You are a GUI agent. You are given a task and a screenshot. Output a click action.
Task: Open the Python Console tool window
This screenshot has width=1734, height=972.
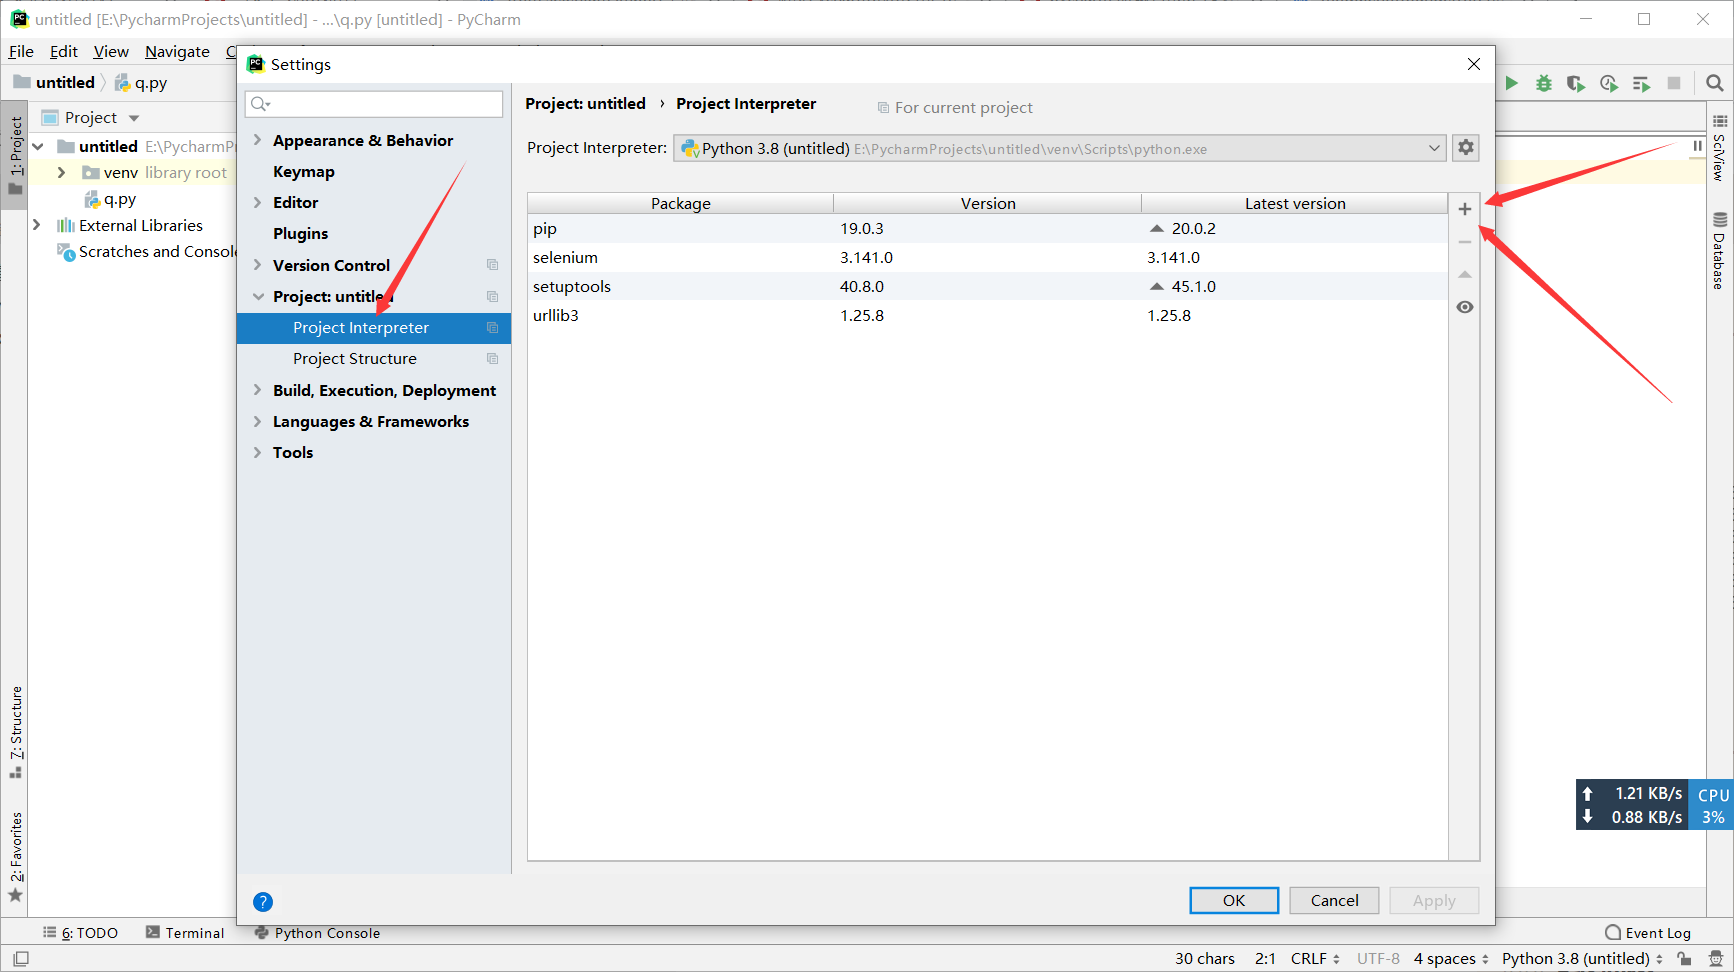point(317,933)
